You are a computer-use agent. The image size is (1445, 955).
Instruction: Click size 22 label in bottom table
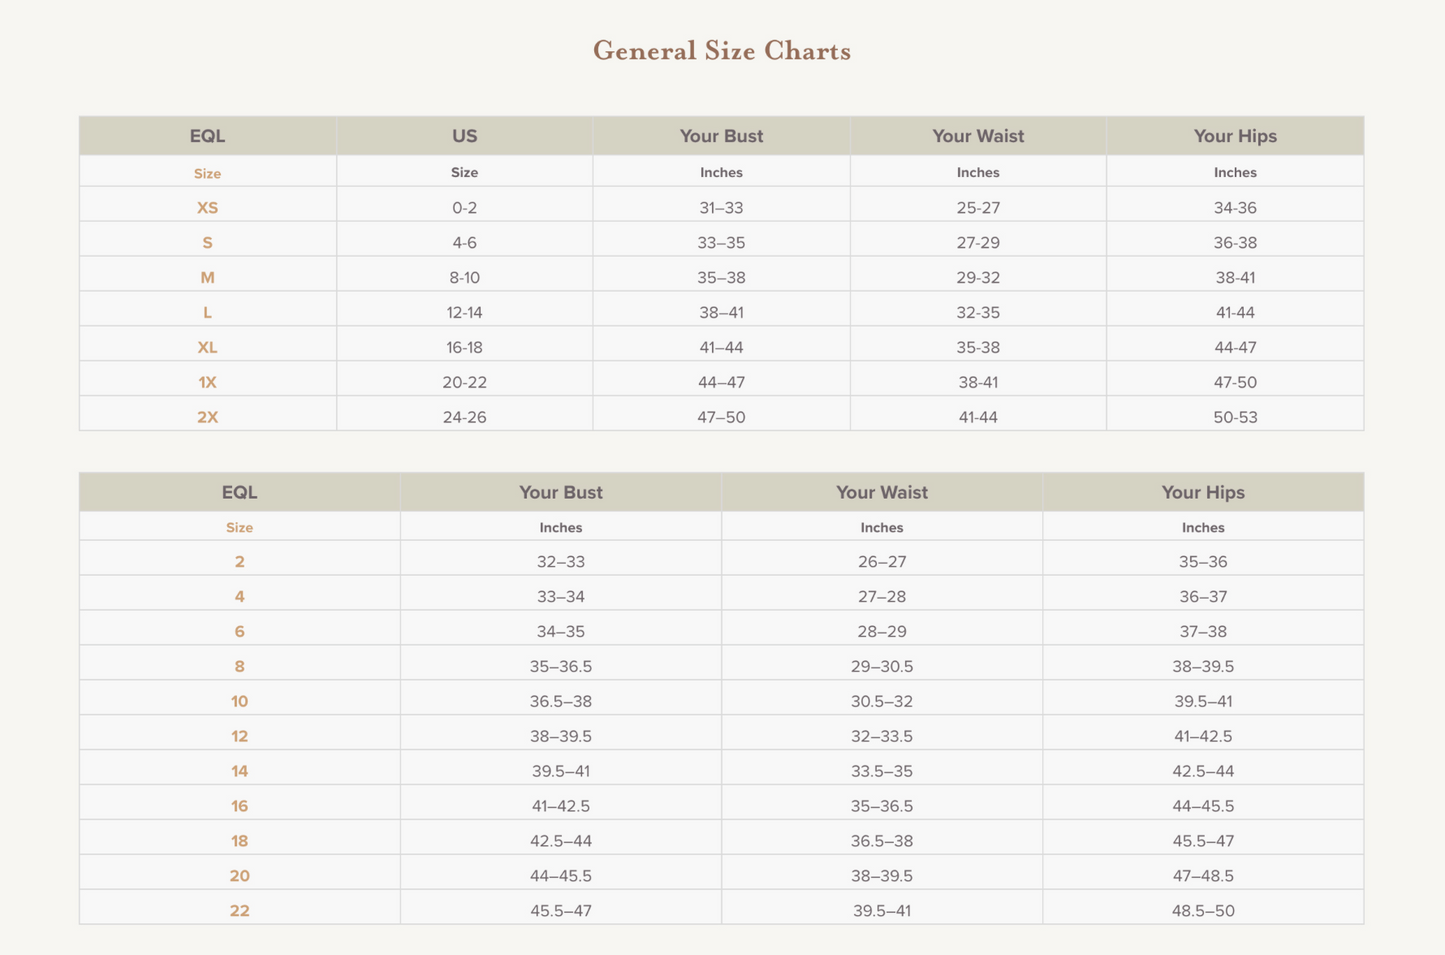(x=239, y=911)
